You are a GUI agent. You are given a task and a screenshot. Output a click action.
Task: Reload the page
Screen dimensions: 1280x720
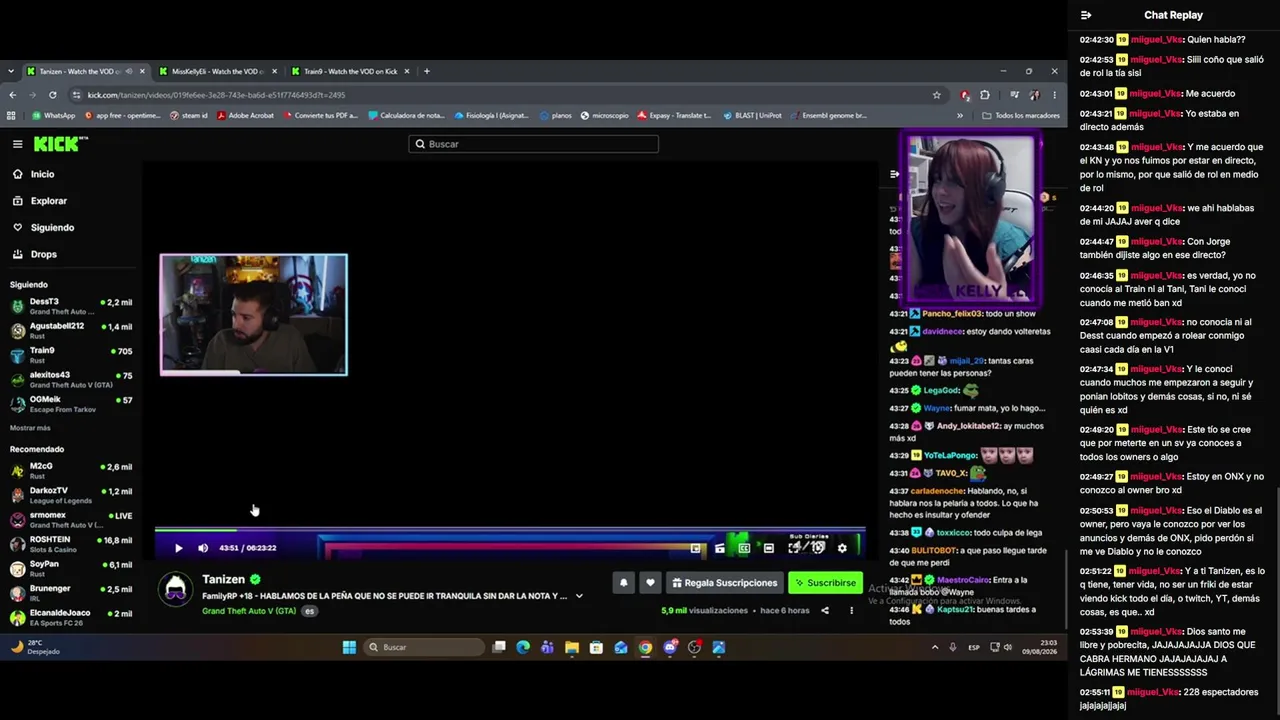click(52, 95)
